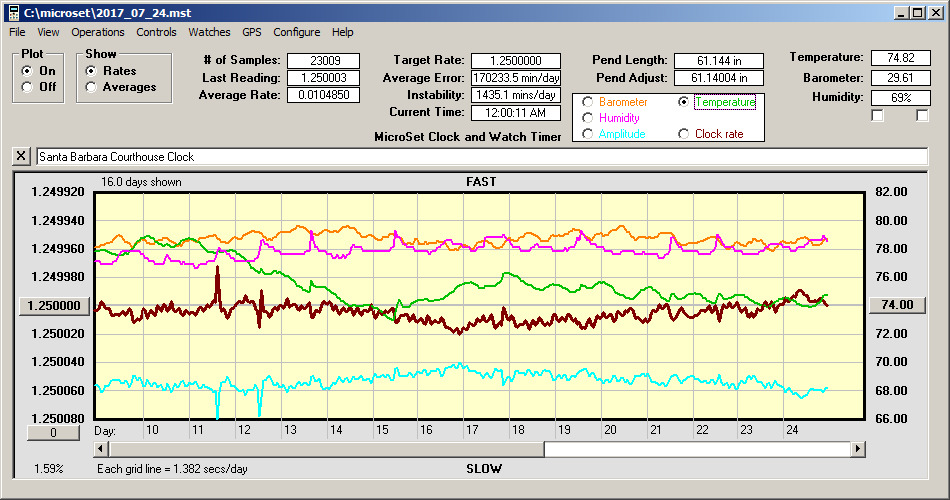Click the # of Samples field 23009

coord(324,61)
